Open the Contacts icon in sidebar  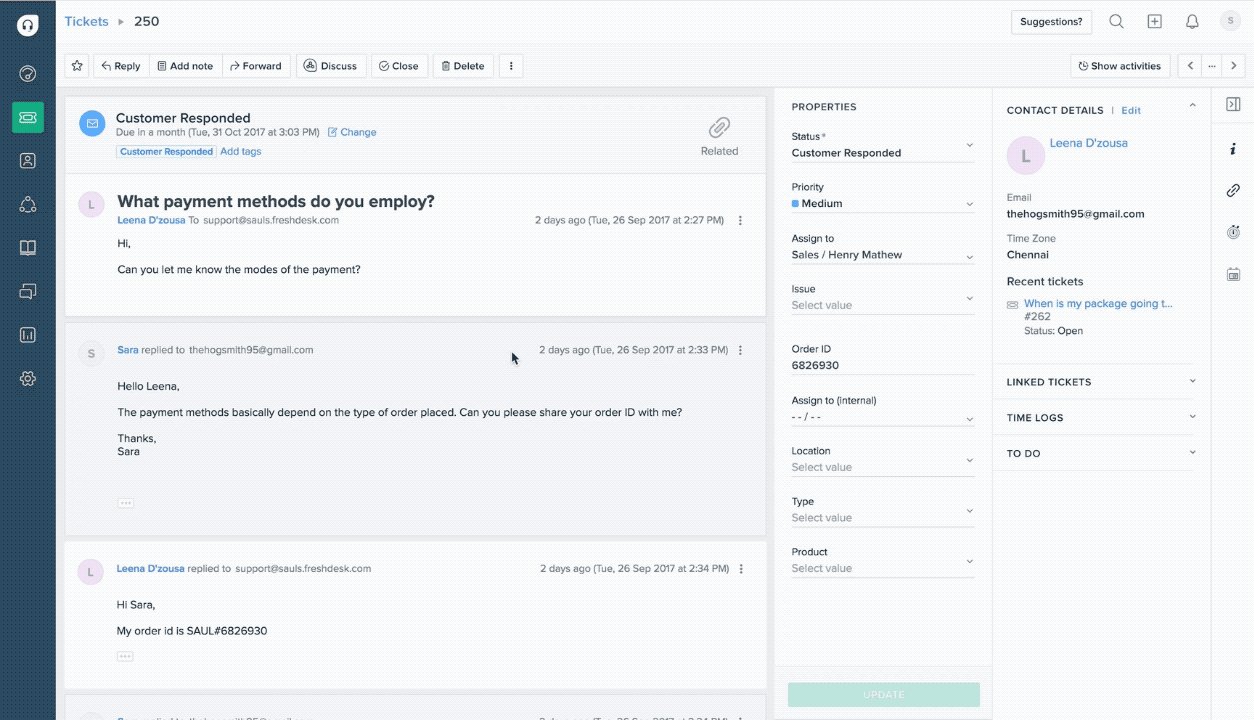coord(28,160)
